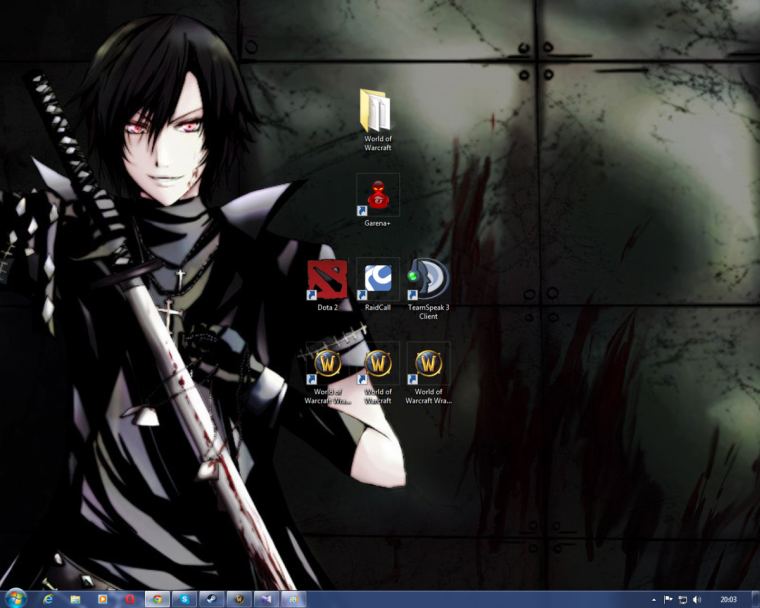760x608 pixels.
Task: Click the RaidCall desktop shortcut
Action: tap(377, 281)
